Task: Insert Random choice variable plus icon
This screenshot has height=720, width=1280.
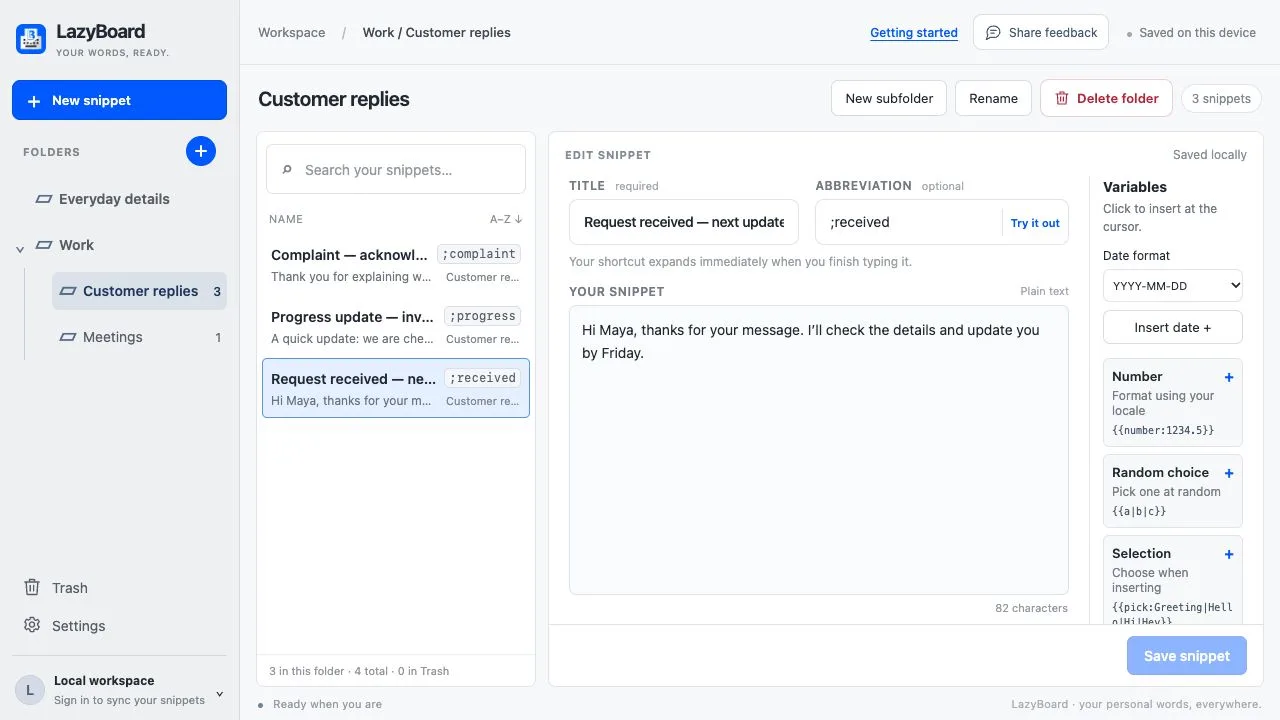Action: coord(1229,473)
